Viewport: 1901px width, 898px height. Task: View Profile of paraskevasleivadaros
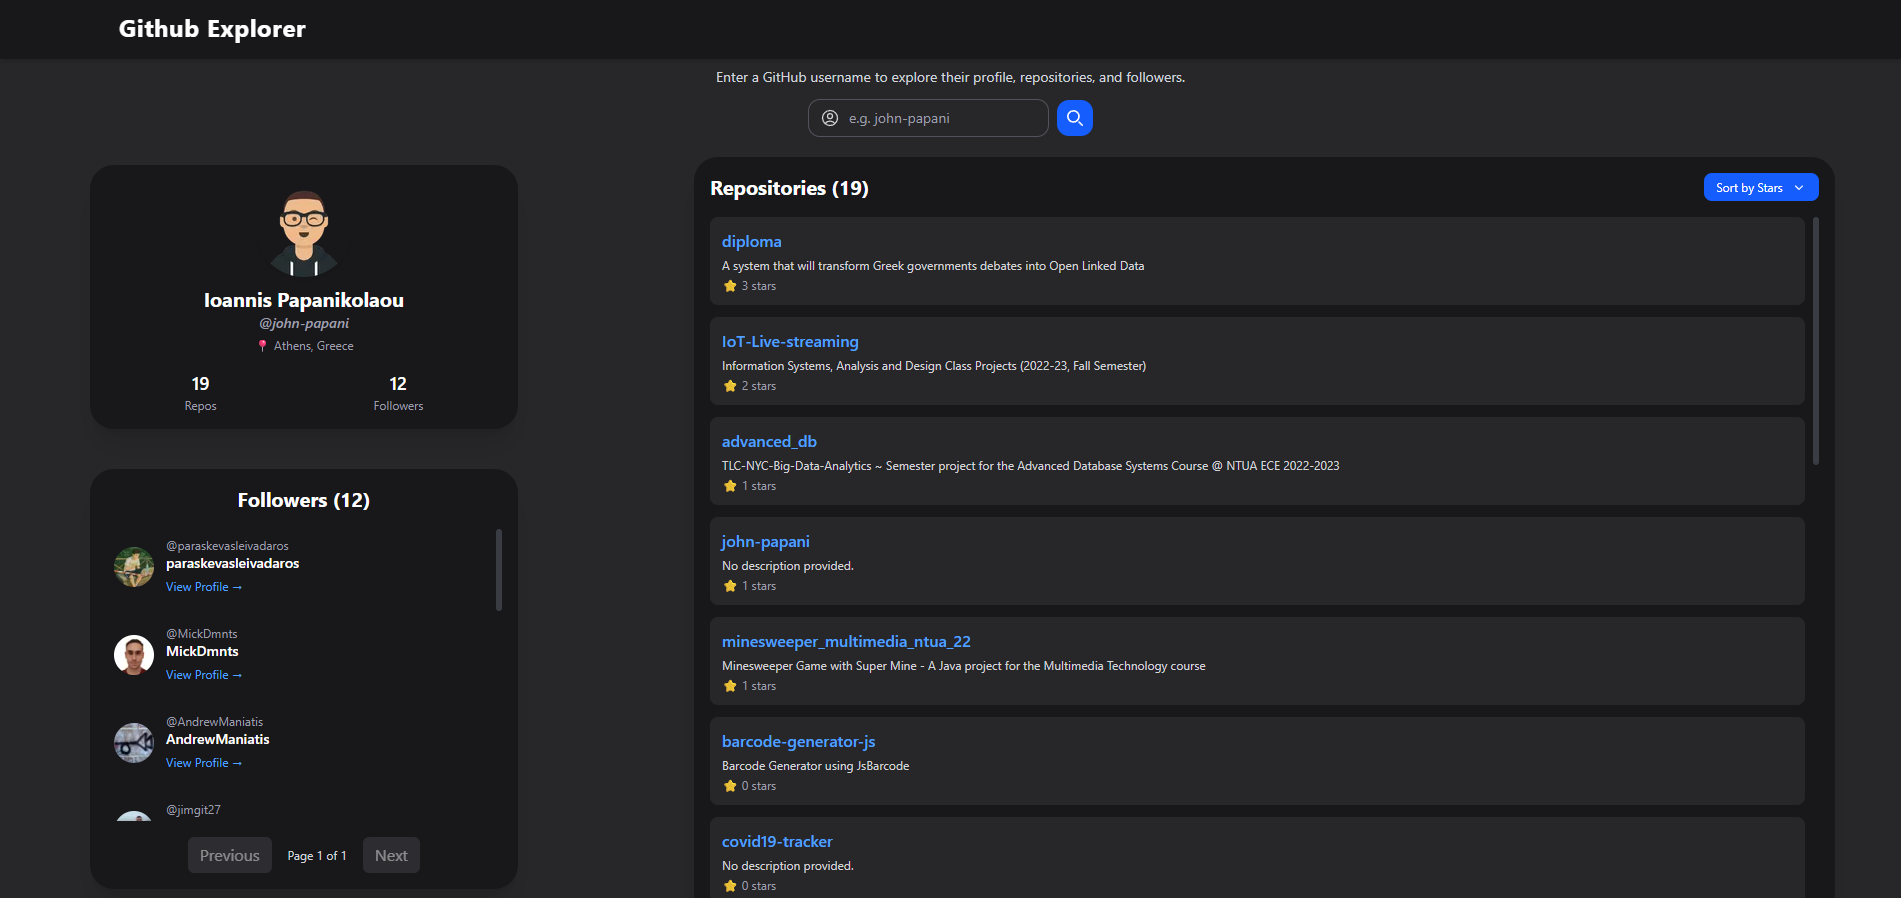coord(204,587)
